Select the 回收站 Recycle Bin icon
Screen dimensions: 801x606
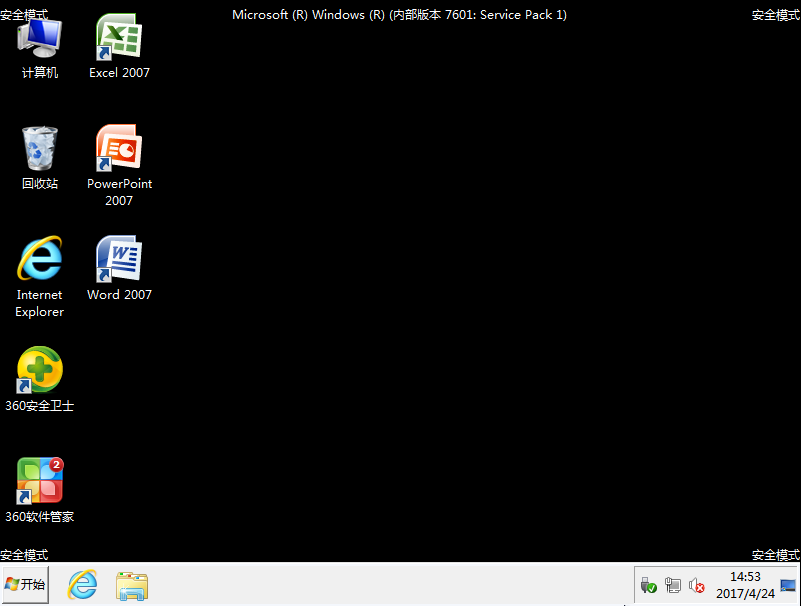[39, 158]
